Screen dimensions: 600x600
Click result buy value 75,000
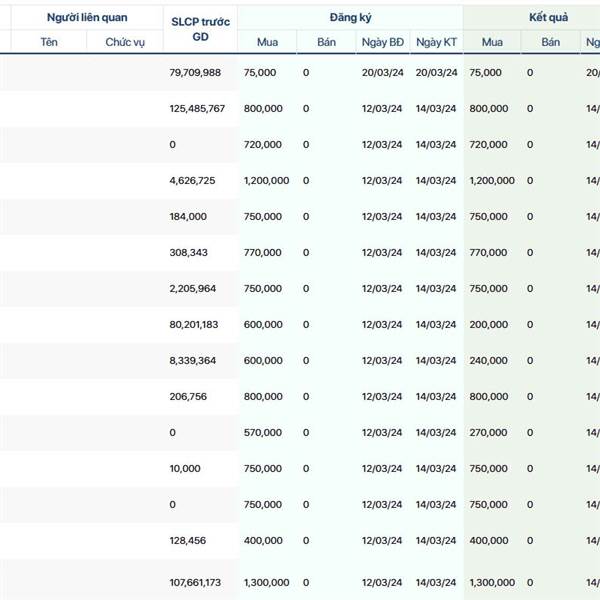(x=485, y=73)
